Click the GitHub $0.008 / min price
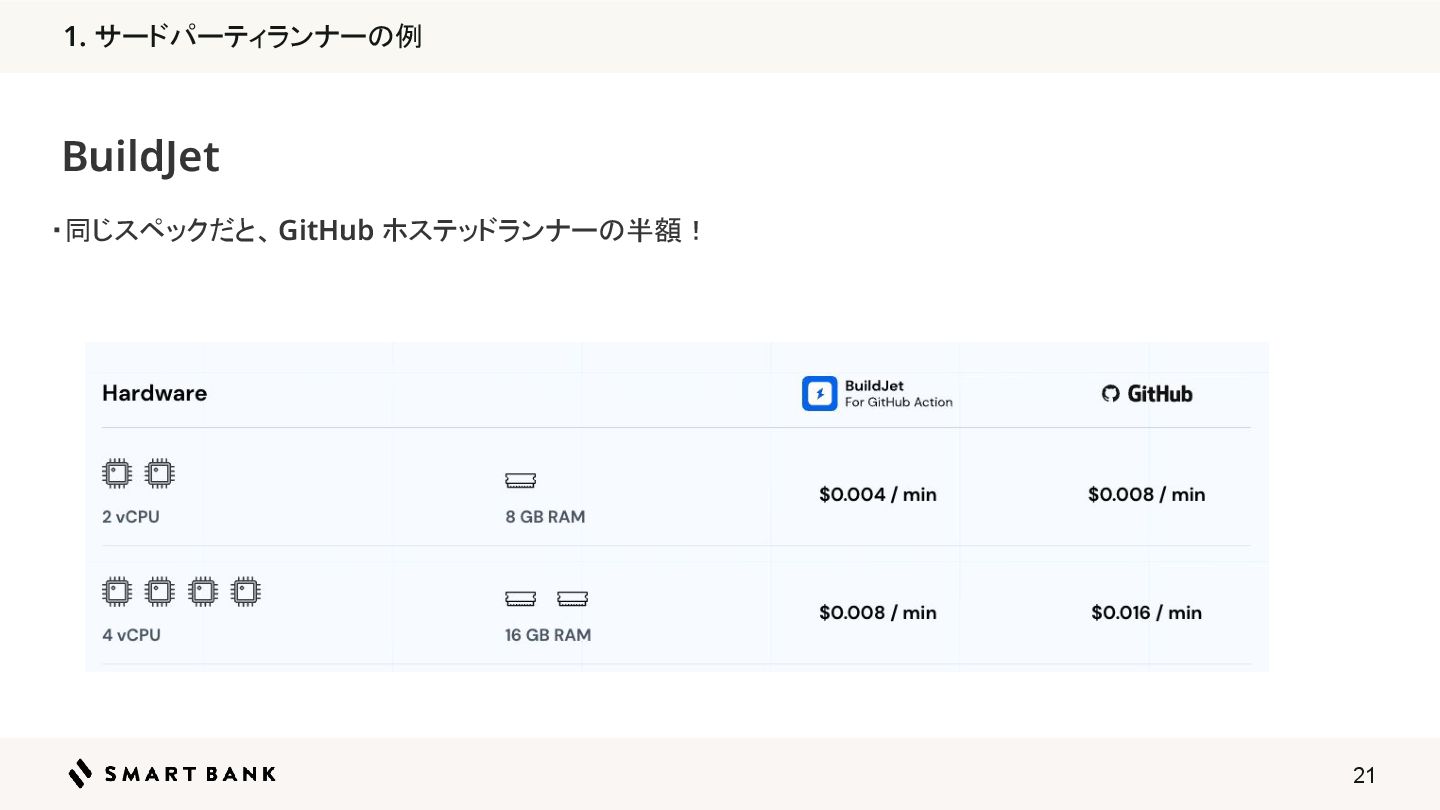Image resolution: width=1440 pixels, height=810 pixels. [x=1146, y=494]
